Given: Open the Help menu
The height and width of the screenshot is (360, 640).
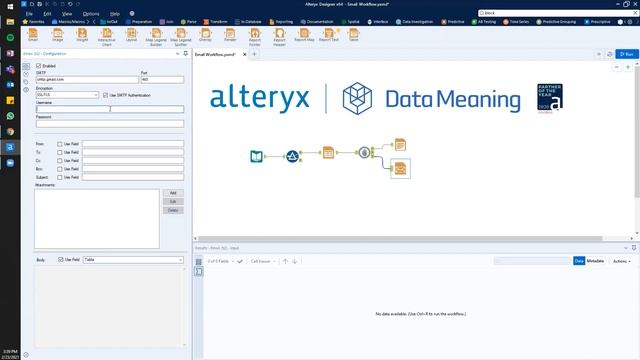Looking at the screenshot, I should point(115,13).
